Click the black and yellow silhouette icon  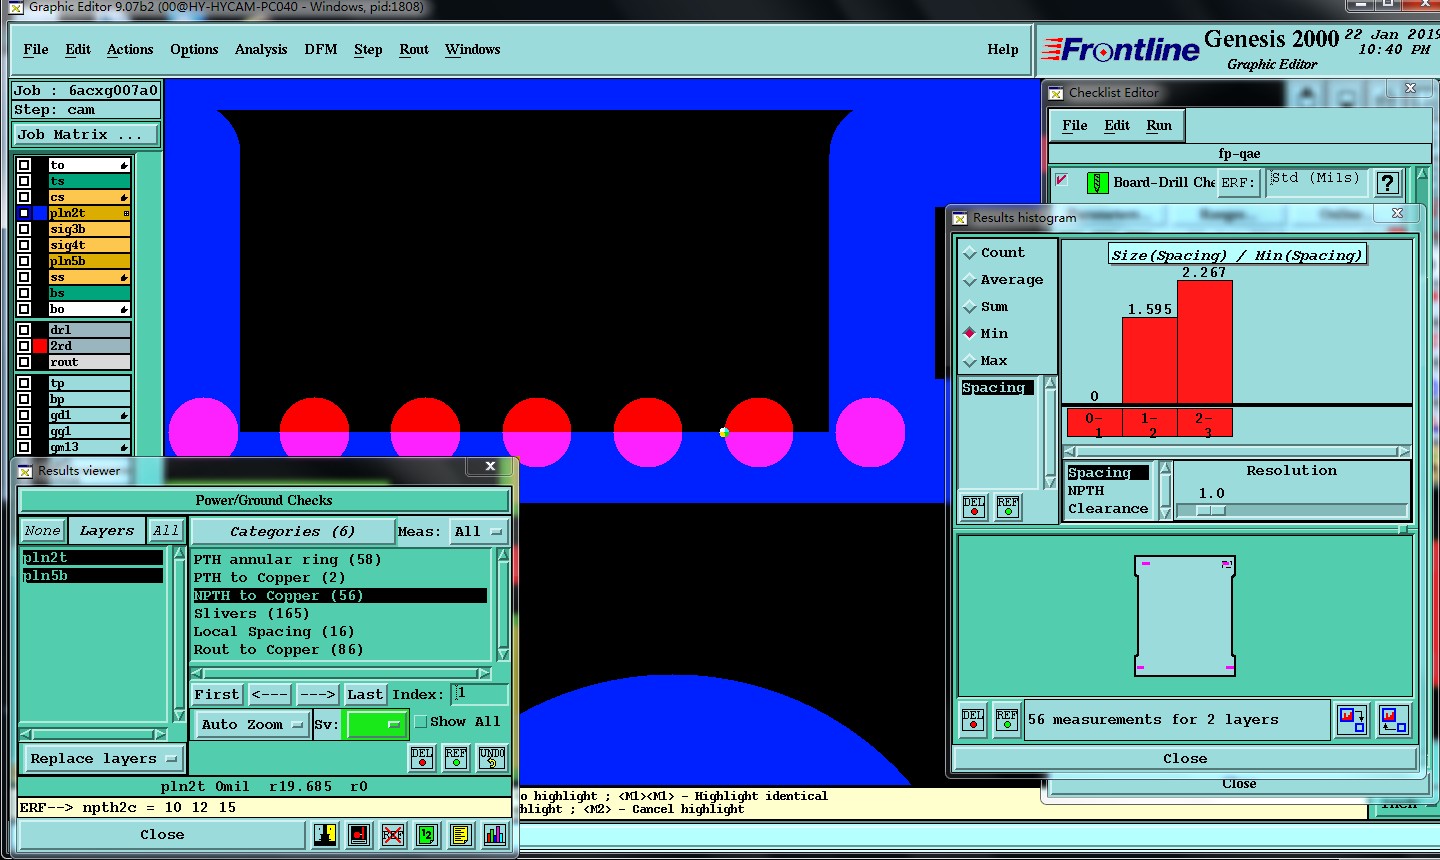pyautogui.click(x=325, y=834)
